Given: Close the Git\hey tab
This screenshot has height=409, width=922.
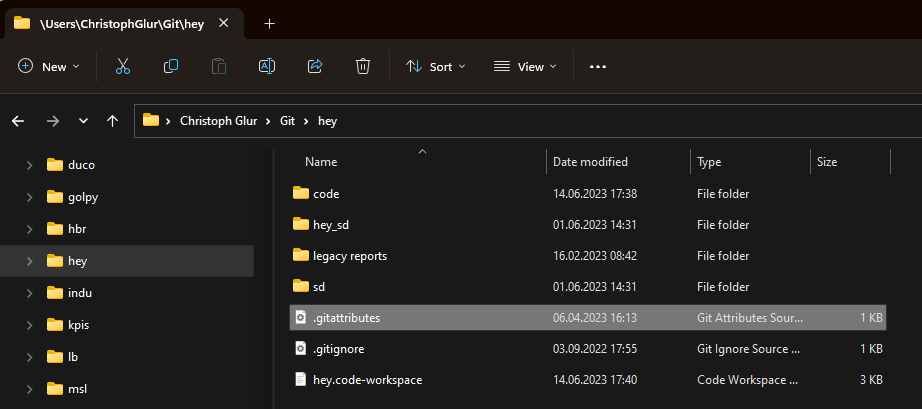Looking at the screenshot, I should pyautogui.click(x=223, y=24).
